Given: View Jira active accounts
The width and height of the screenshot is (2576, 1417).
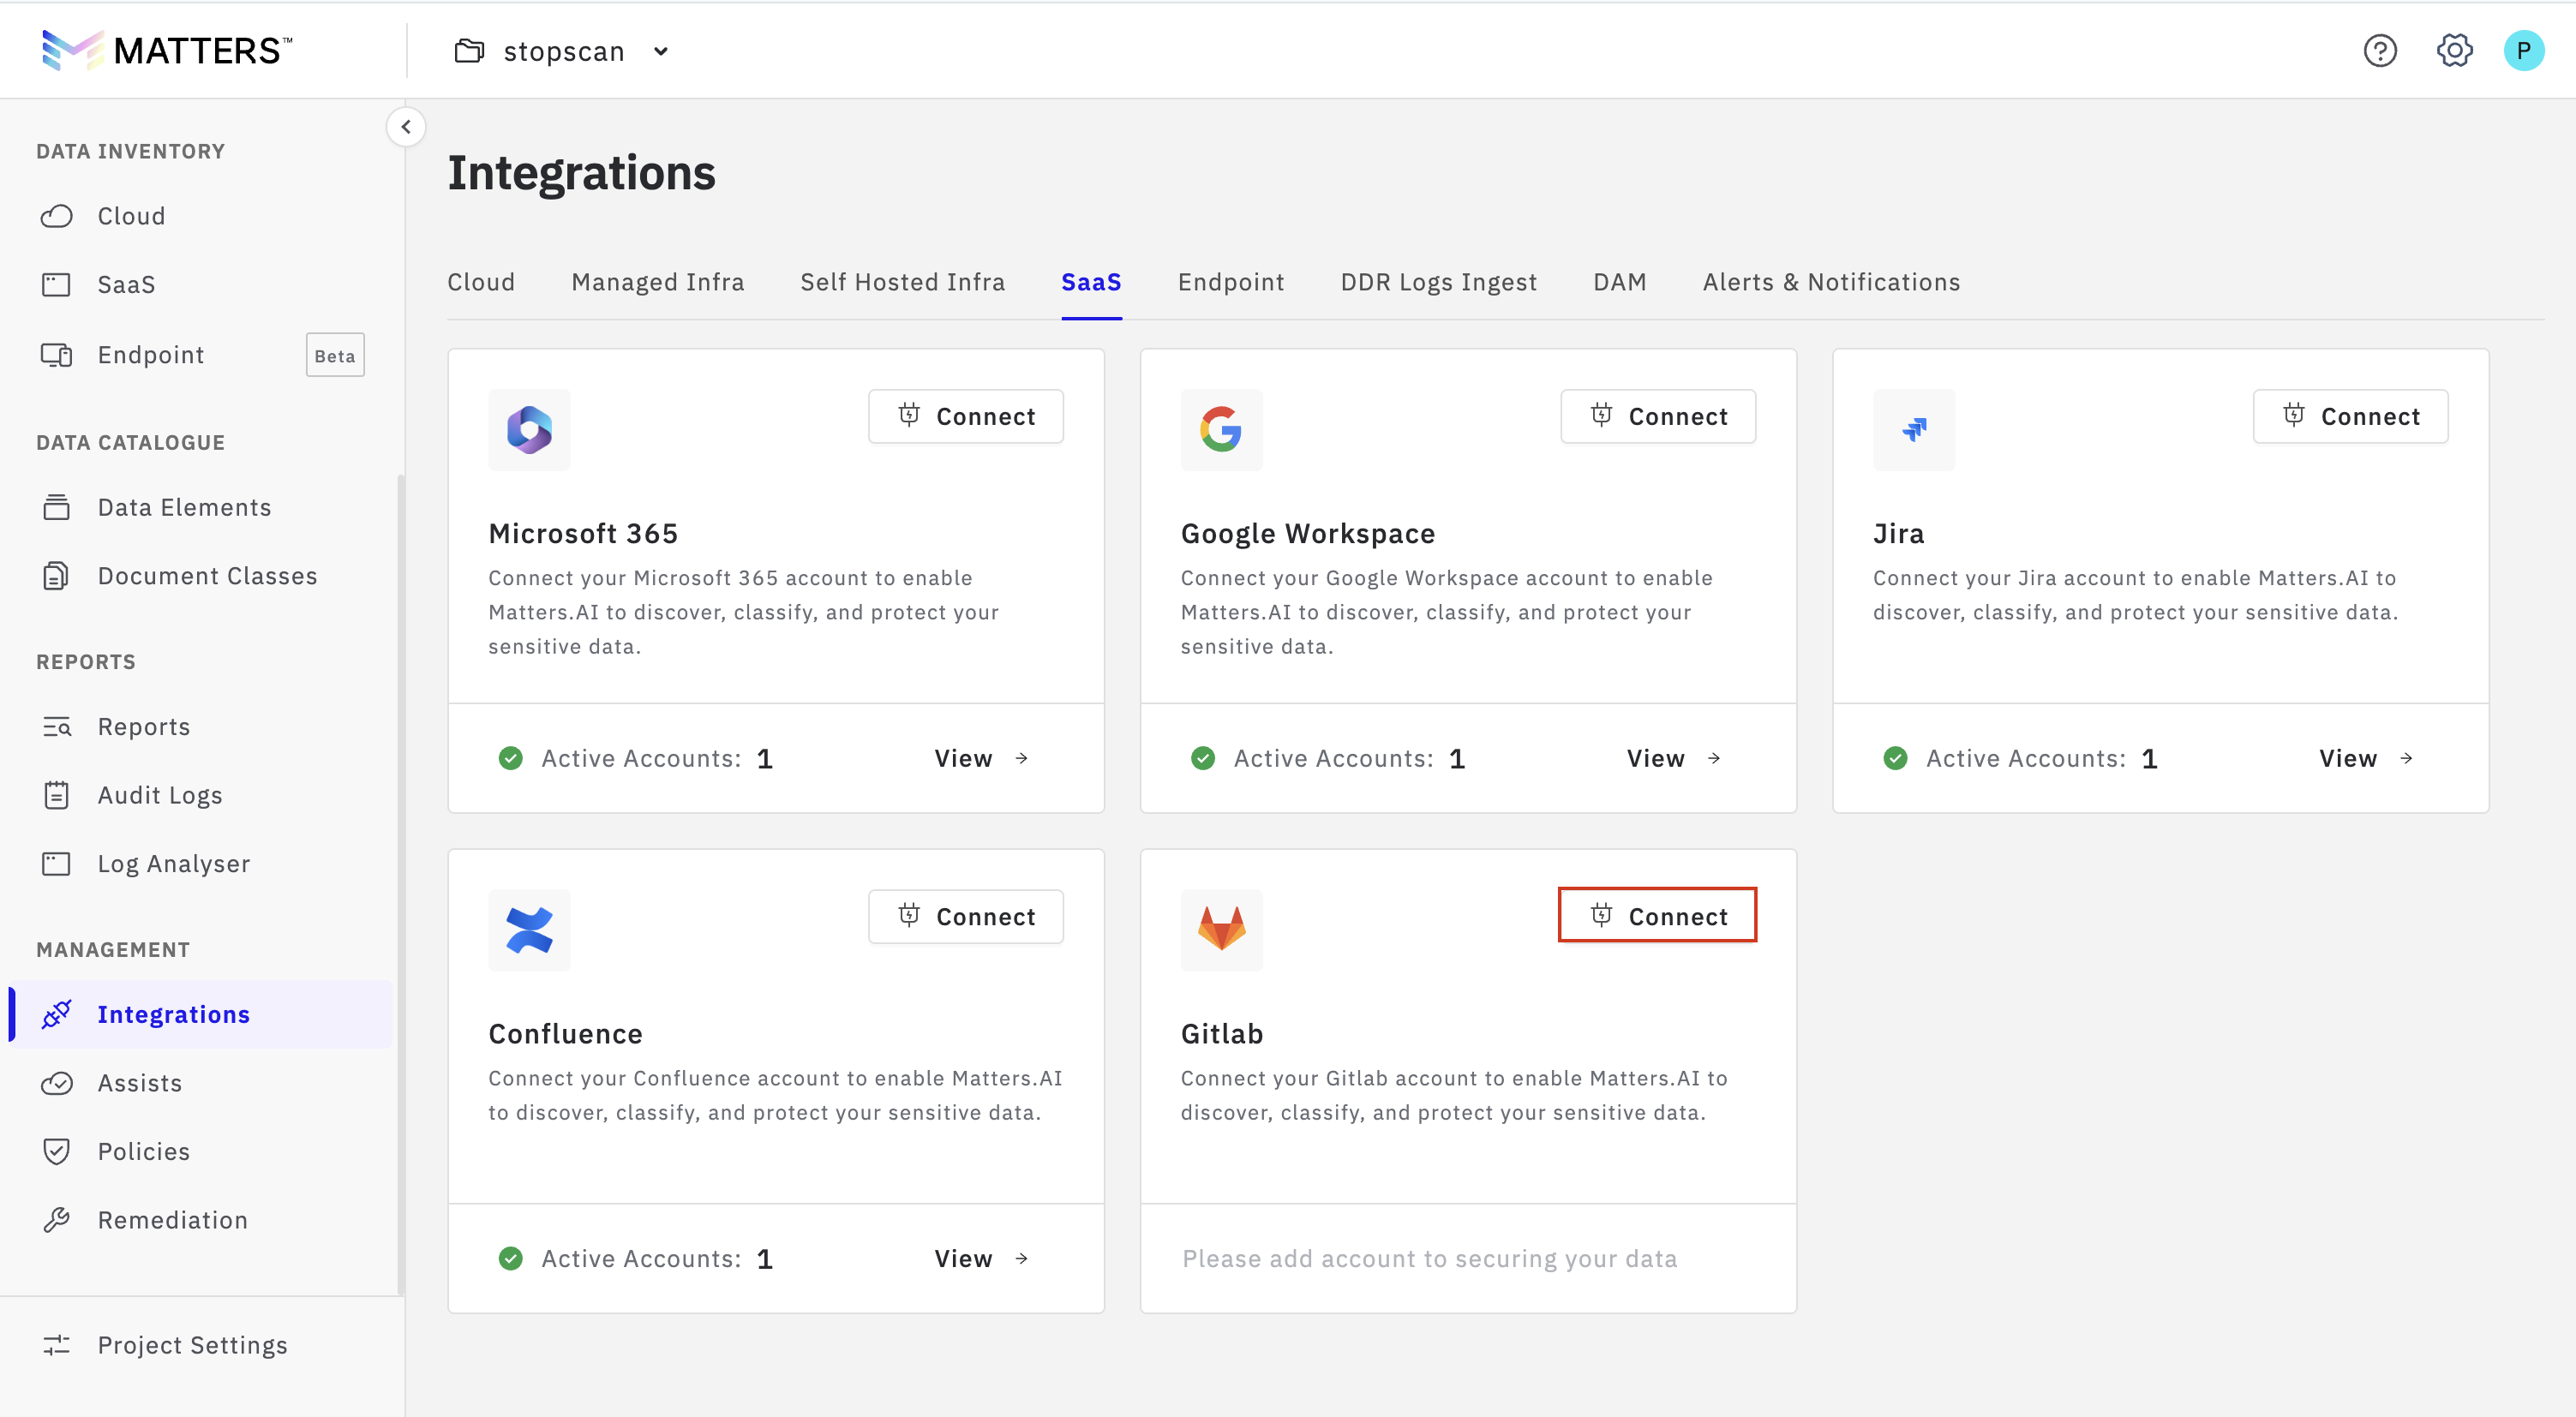Looking at the screenshot, I should point(2366,758).
